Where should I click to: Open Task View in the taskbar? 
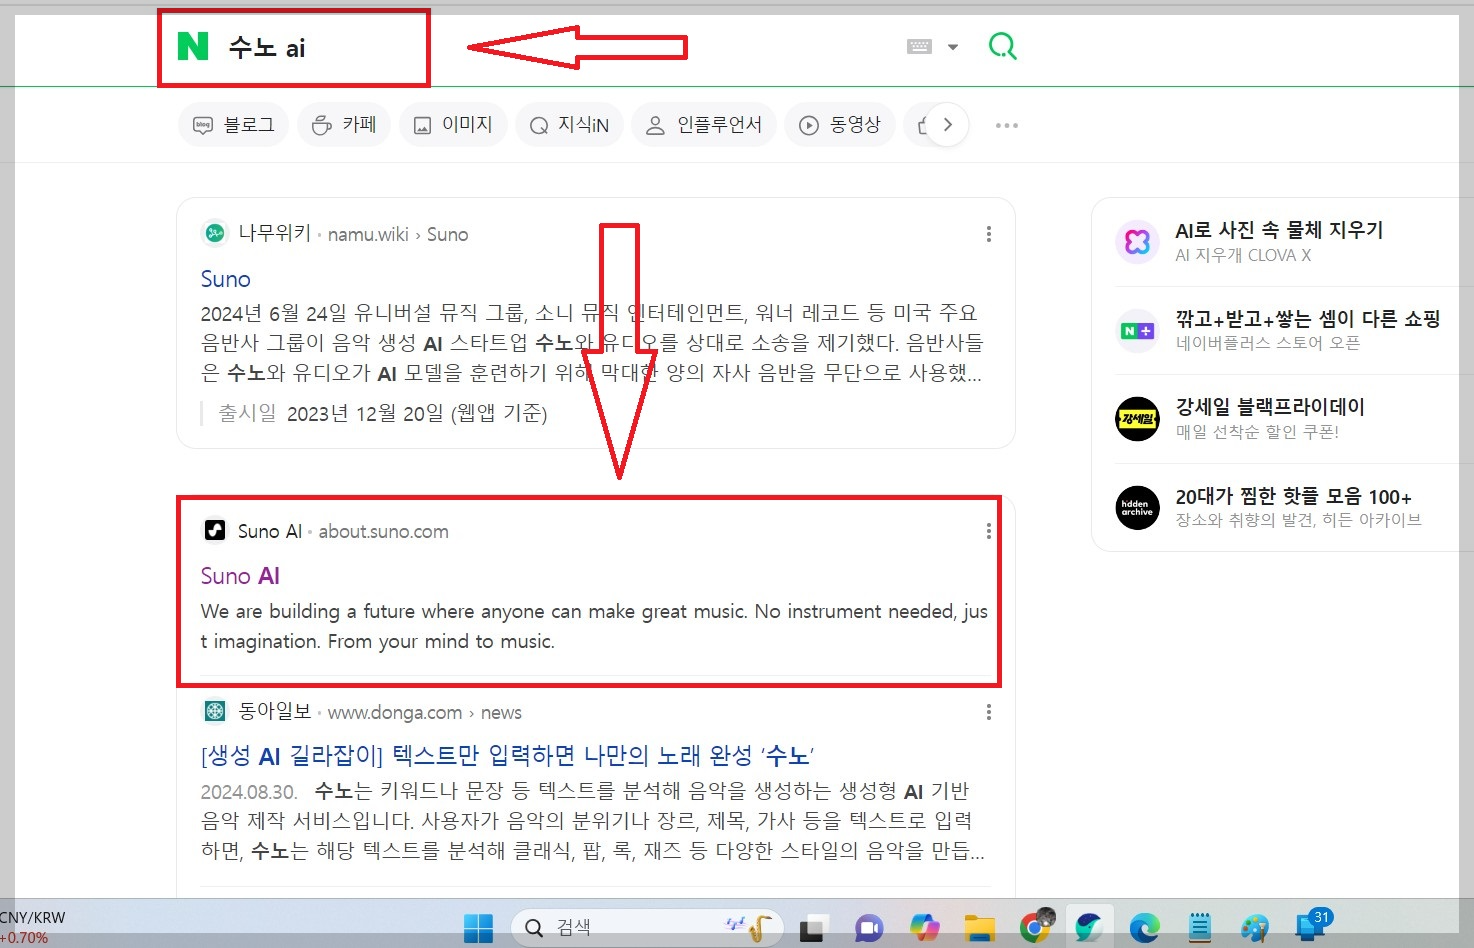click(813, 929)
